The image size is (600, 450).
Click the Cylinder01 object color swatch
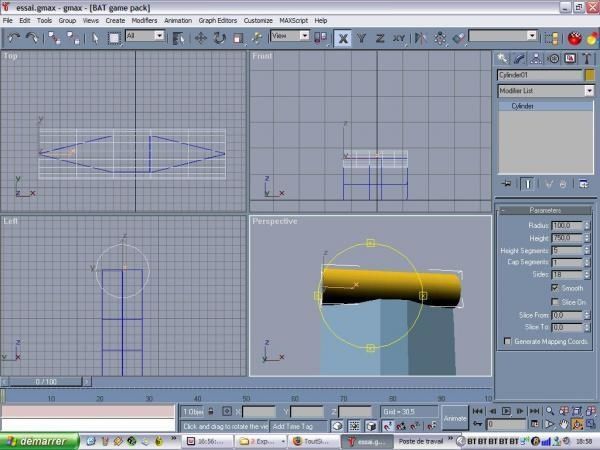pyautogui.click(x=590, y=75)
